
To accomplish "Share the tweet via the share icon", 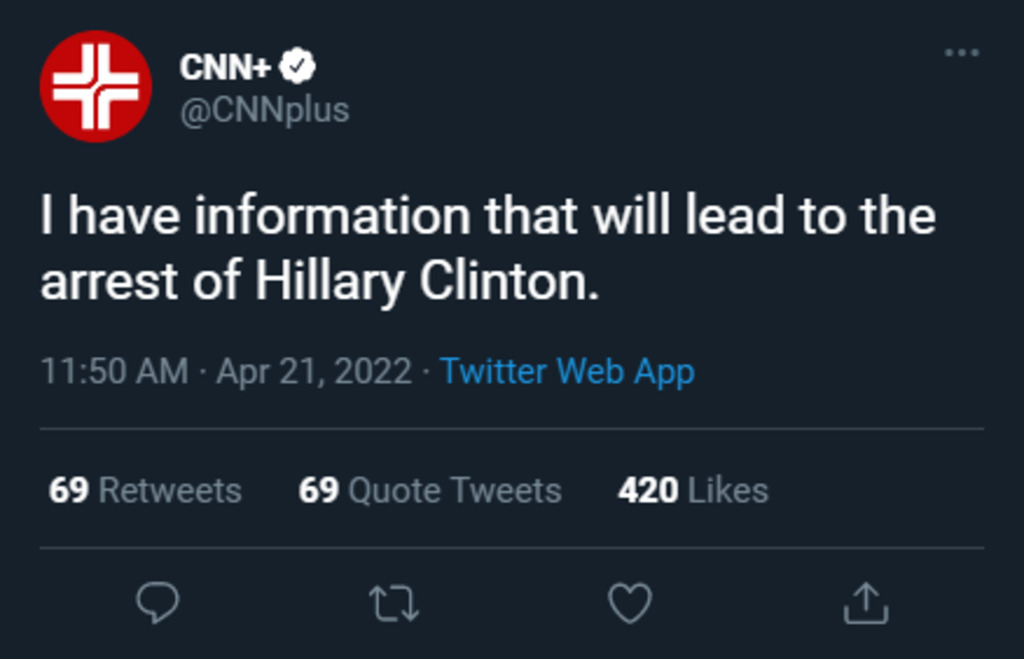I will point(866,604).
